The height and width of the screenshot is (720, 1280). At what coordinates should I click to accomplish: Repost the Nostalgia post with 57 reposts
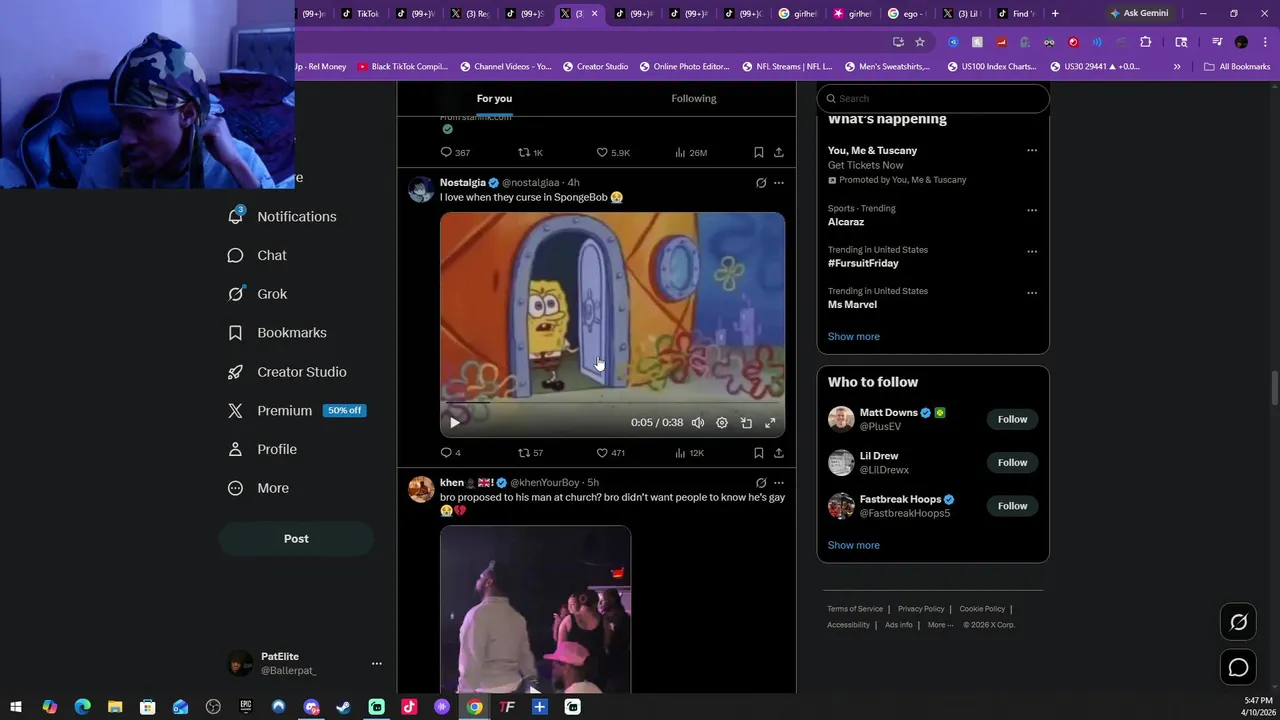(x=530, y=453)
